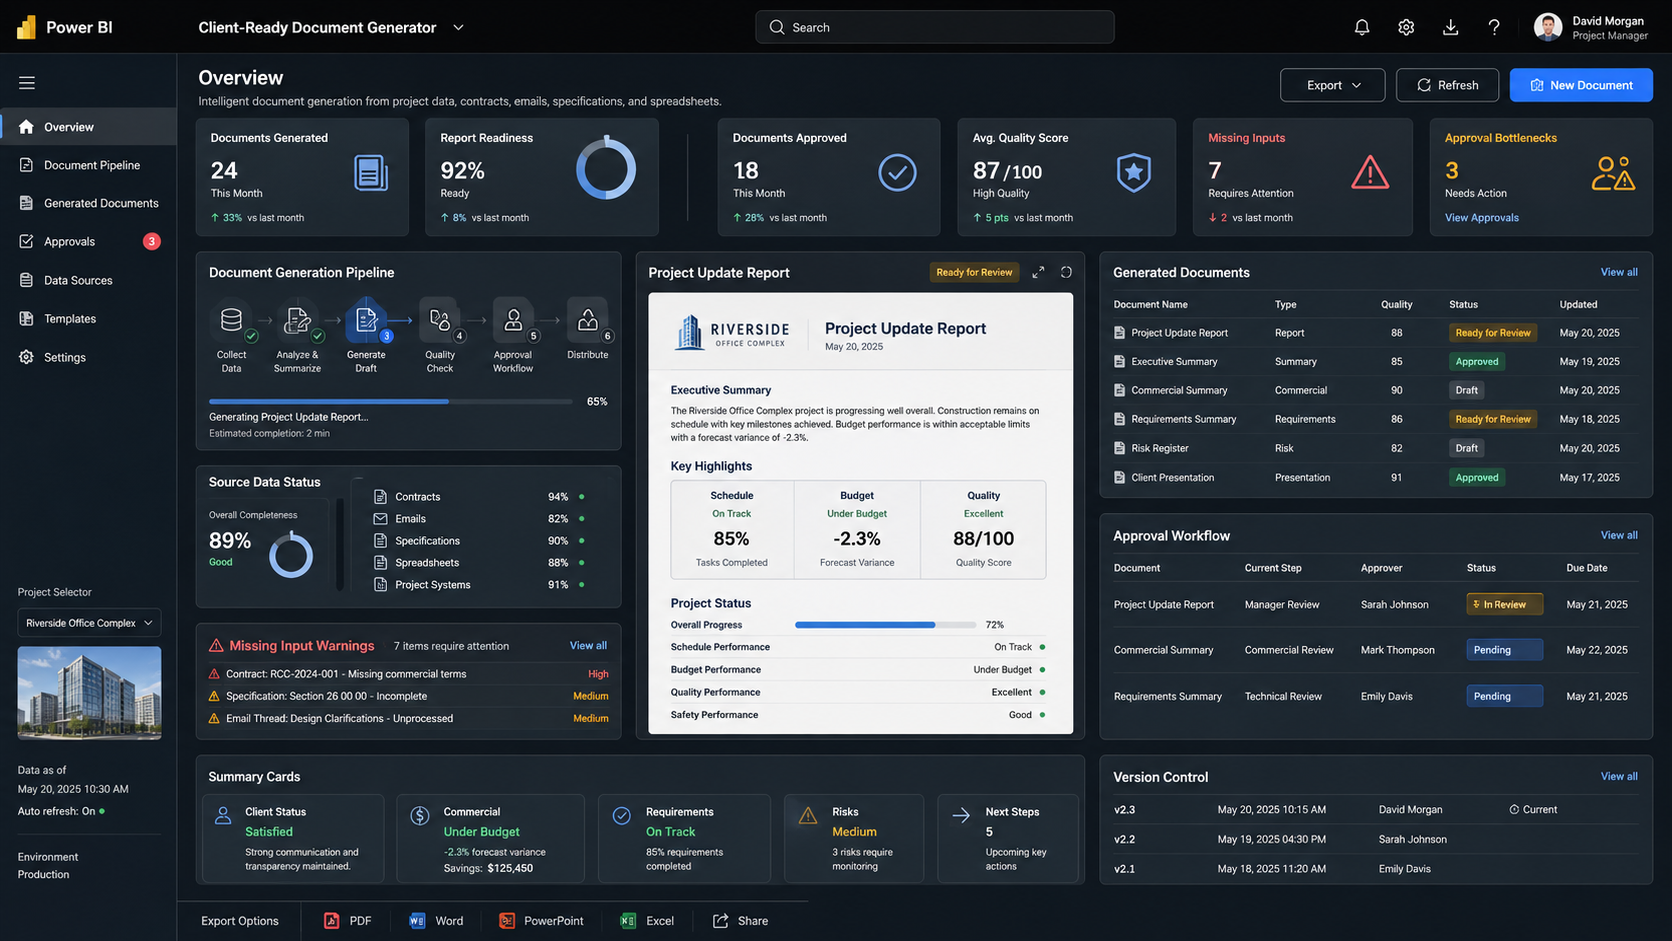The height and width of the screenshot is (941, 1672).
Task: Expand the Project Update Report preview
Action: click(1038, 272)
